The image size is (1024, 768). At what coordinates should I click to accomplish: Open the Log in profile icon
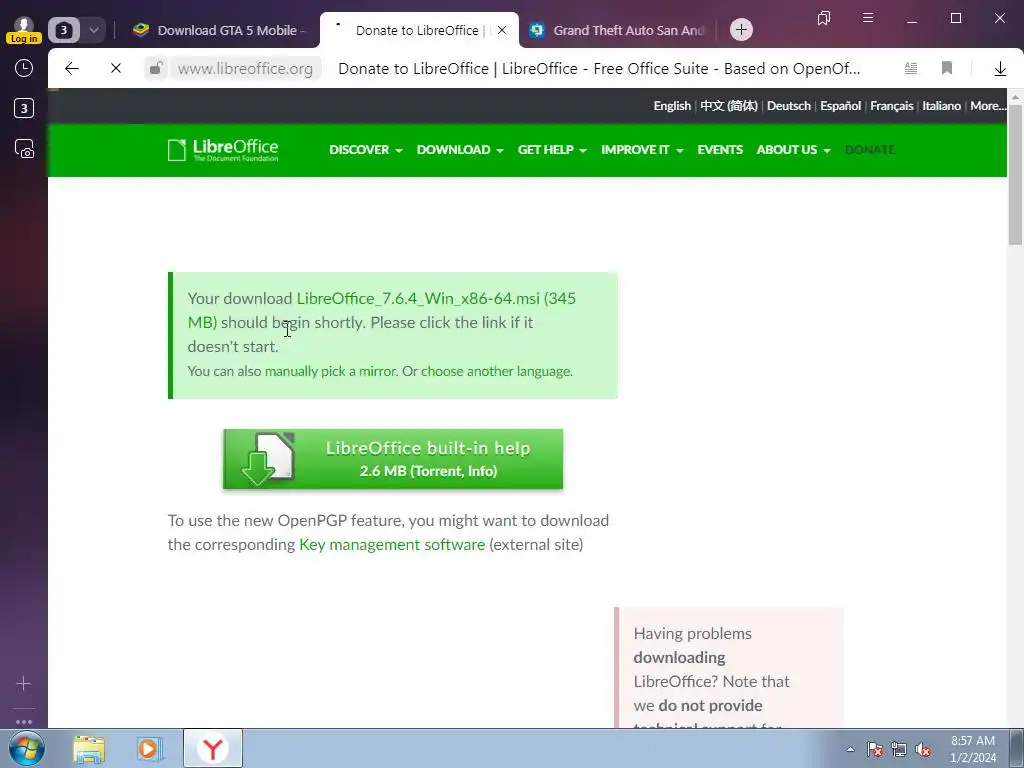[24, 30]
